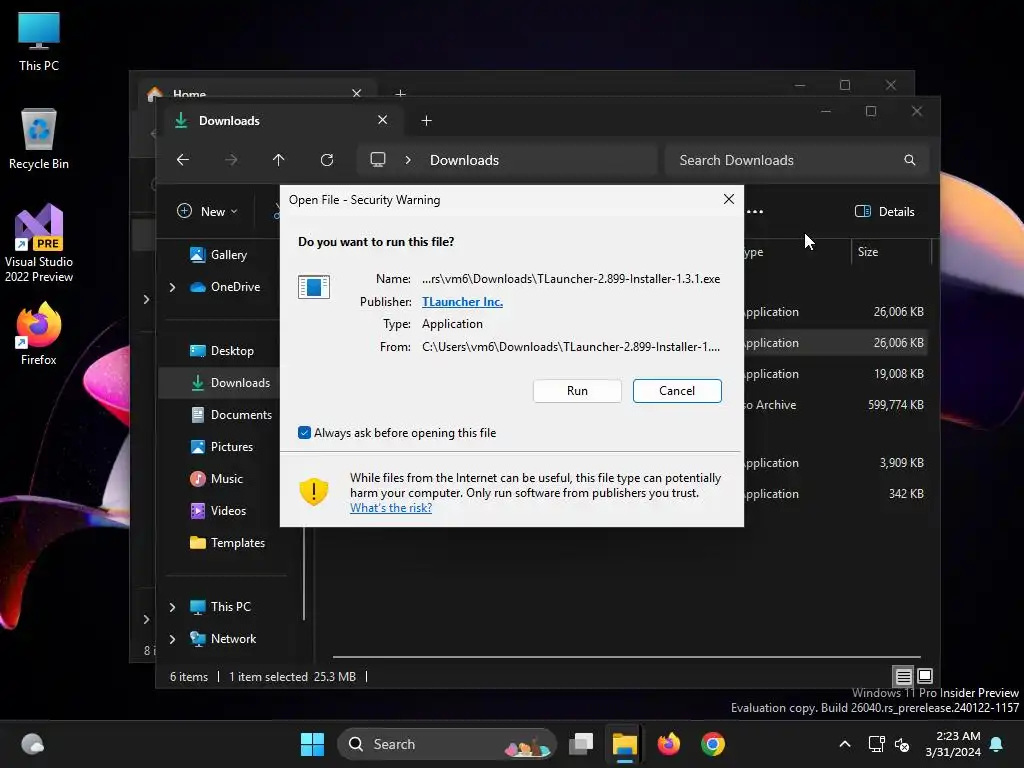Select the 599,774 KB archive row
Screen dimensions: 1024x768
click(x=835, y=405)
